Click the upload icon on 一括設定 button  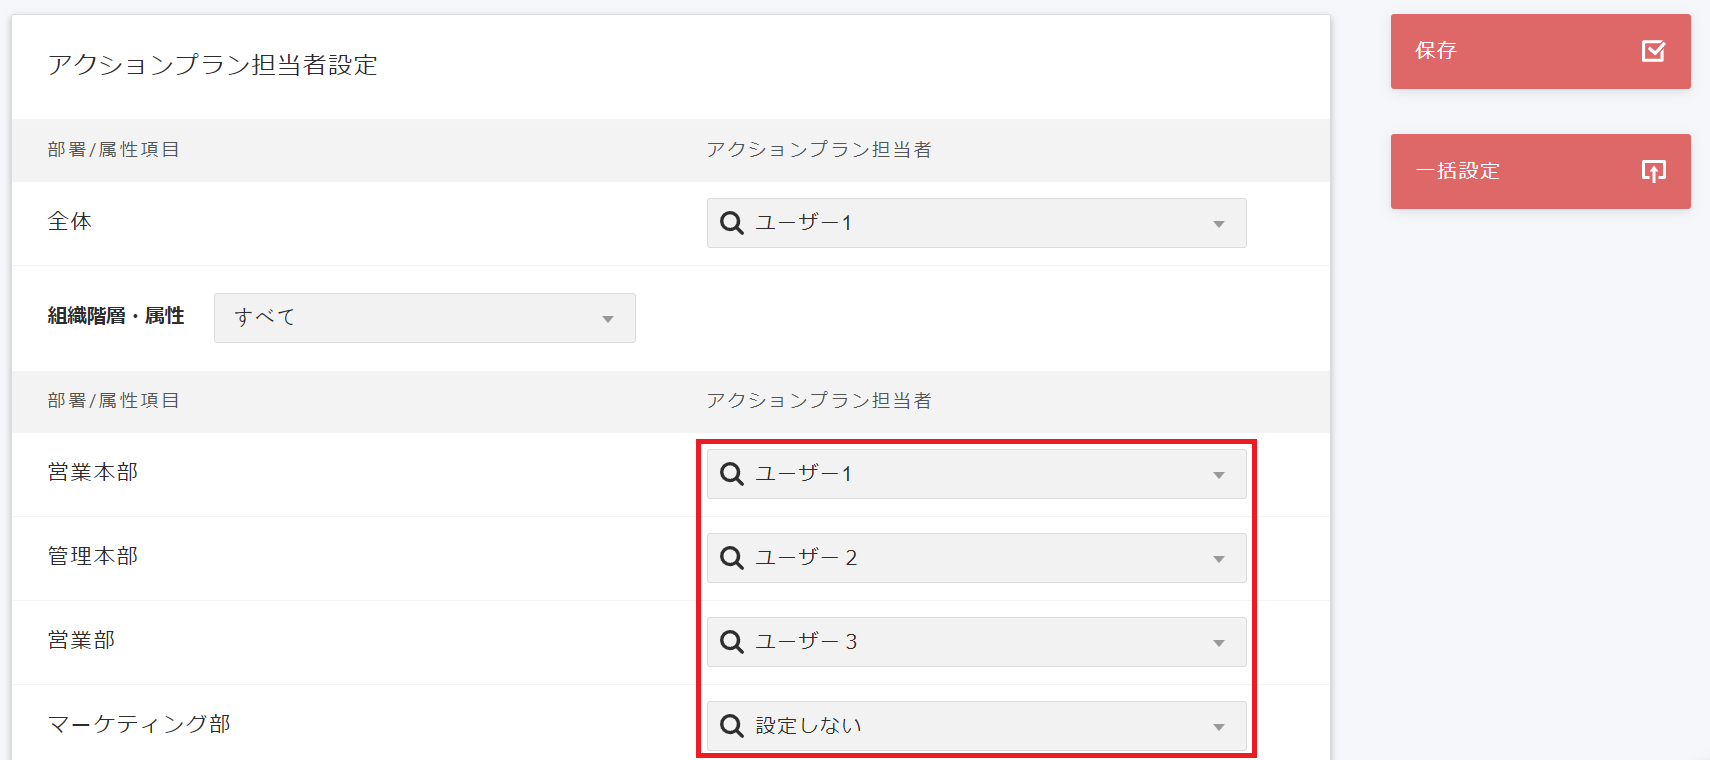tap(1653, 171)
